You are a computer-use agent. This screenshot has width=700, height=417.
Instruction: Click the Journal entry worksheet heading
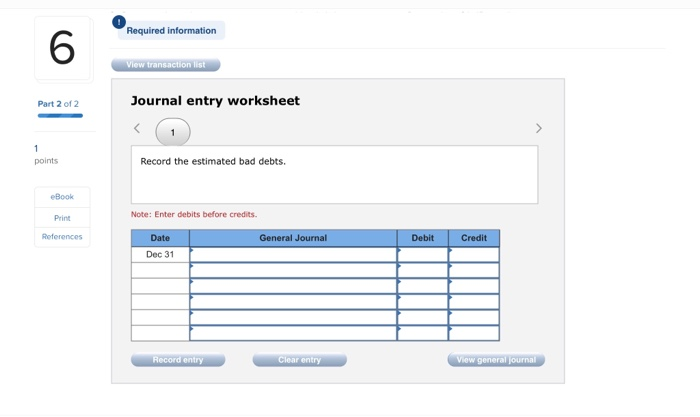coord(215,101)
